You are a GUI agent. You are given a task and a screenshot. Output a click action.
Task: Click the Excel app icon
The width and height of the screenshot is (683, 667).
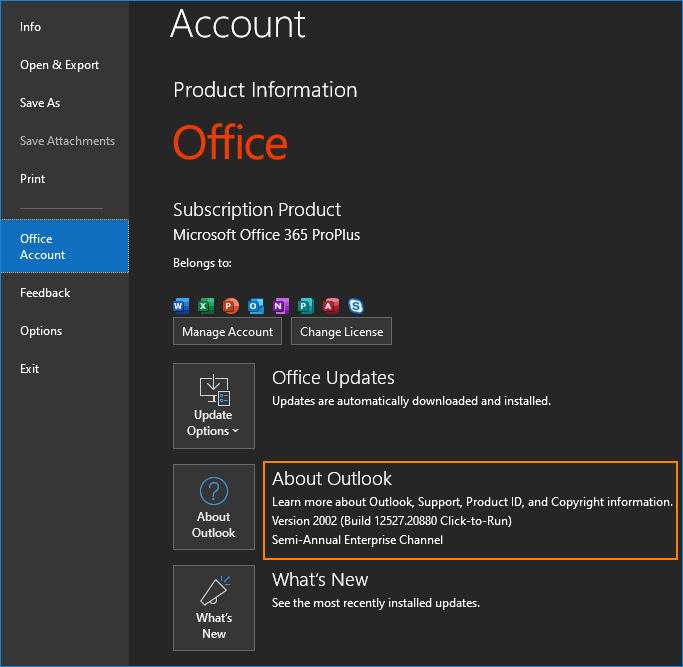click(206, 306)
